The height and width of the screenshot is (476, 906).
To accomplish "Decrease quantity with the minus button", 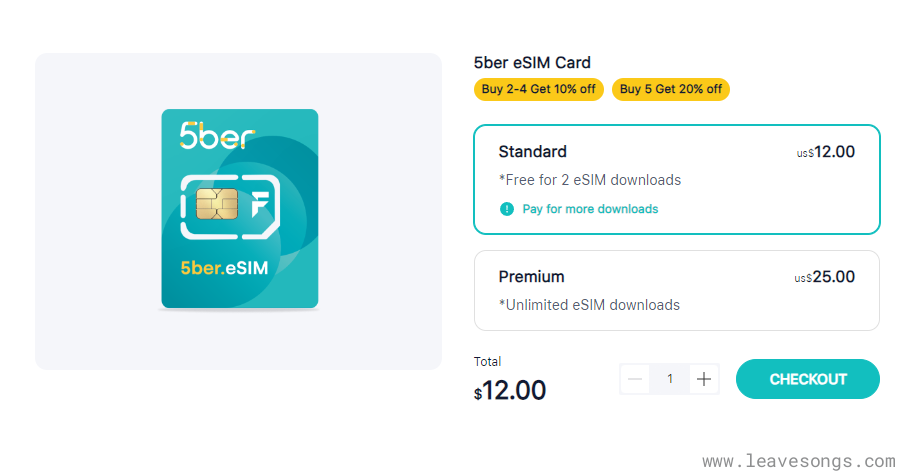I will [x=635, y=379].
